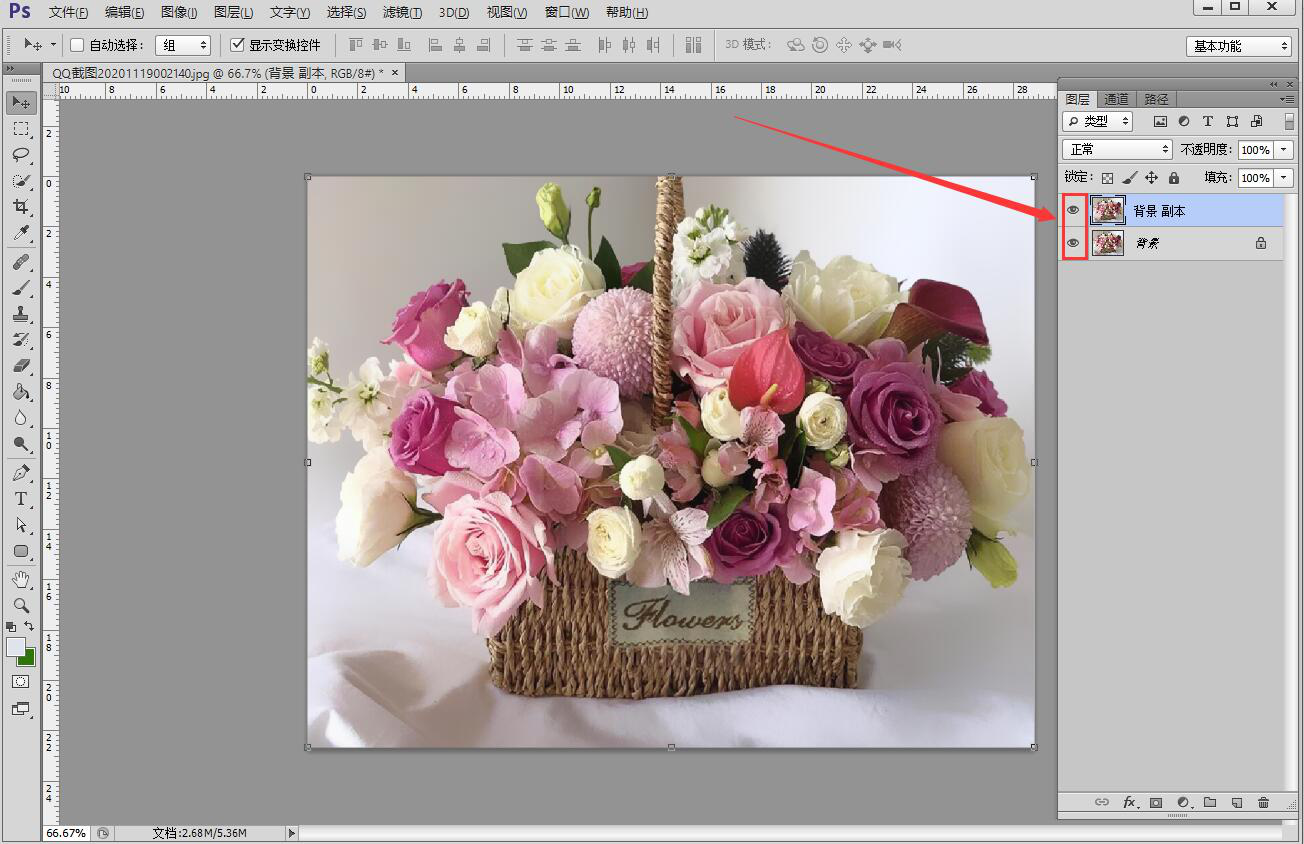Open the 基本功能 workspace dropdown
Viewport: 1304px width, 844px height.
[1239, 46]
